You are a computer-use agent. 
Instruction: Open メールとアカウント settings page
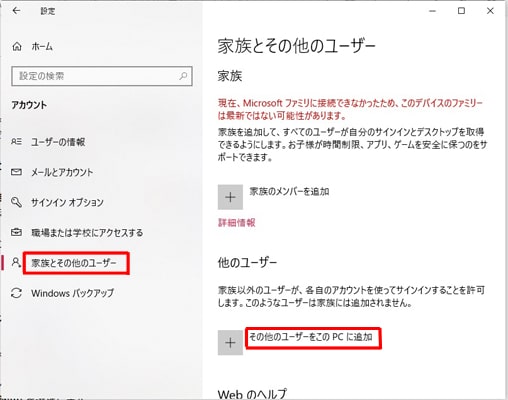click(x=62, y=172)
